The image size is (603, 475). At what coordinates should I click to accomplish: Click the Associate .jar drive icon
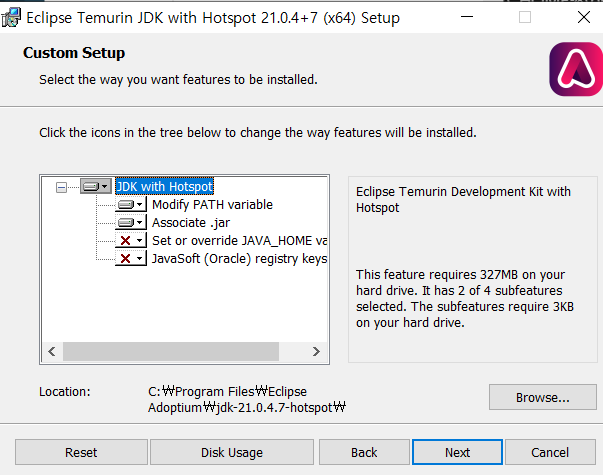(x=126, y=222)
